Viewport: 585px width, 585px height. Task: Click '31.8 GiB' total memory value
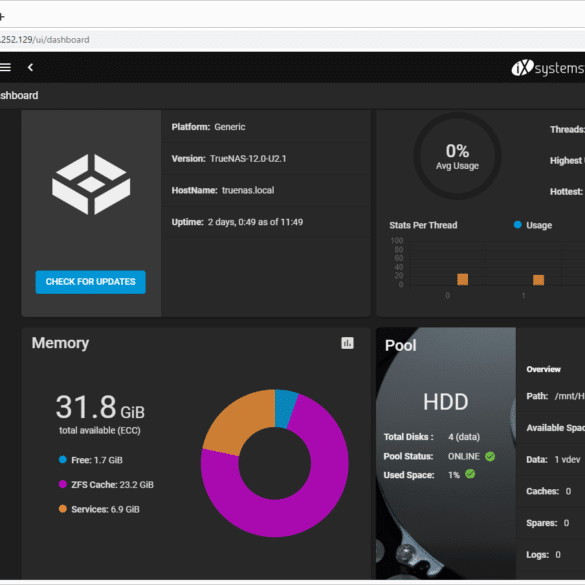[x=100, y=407]
